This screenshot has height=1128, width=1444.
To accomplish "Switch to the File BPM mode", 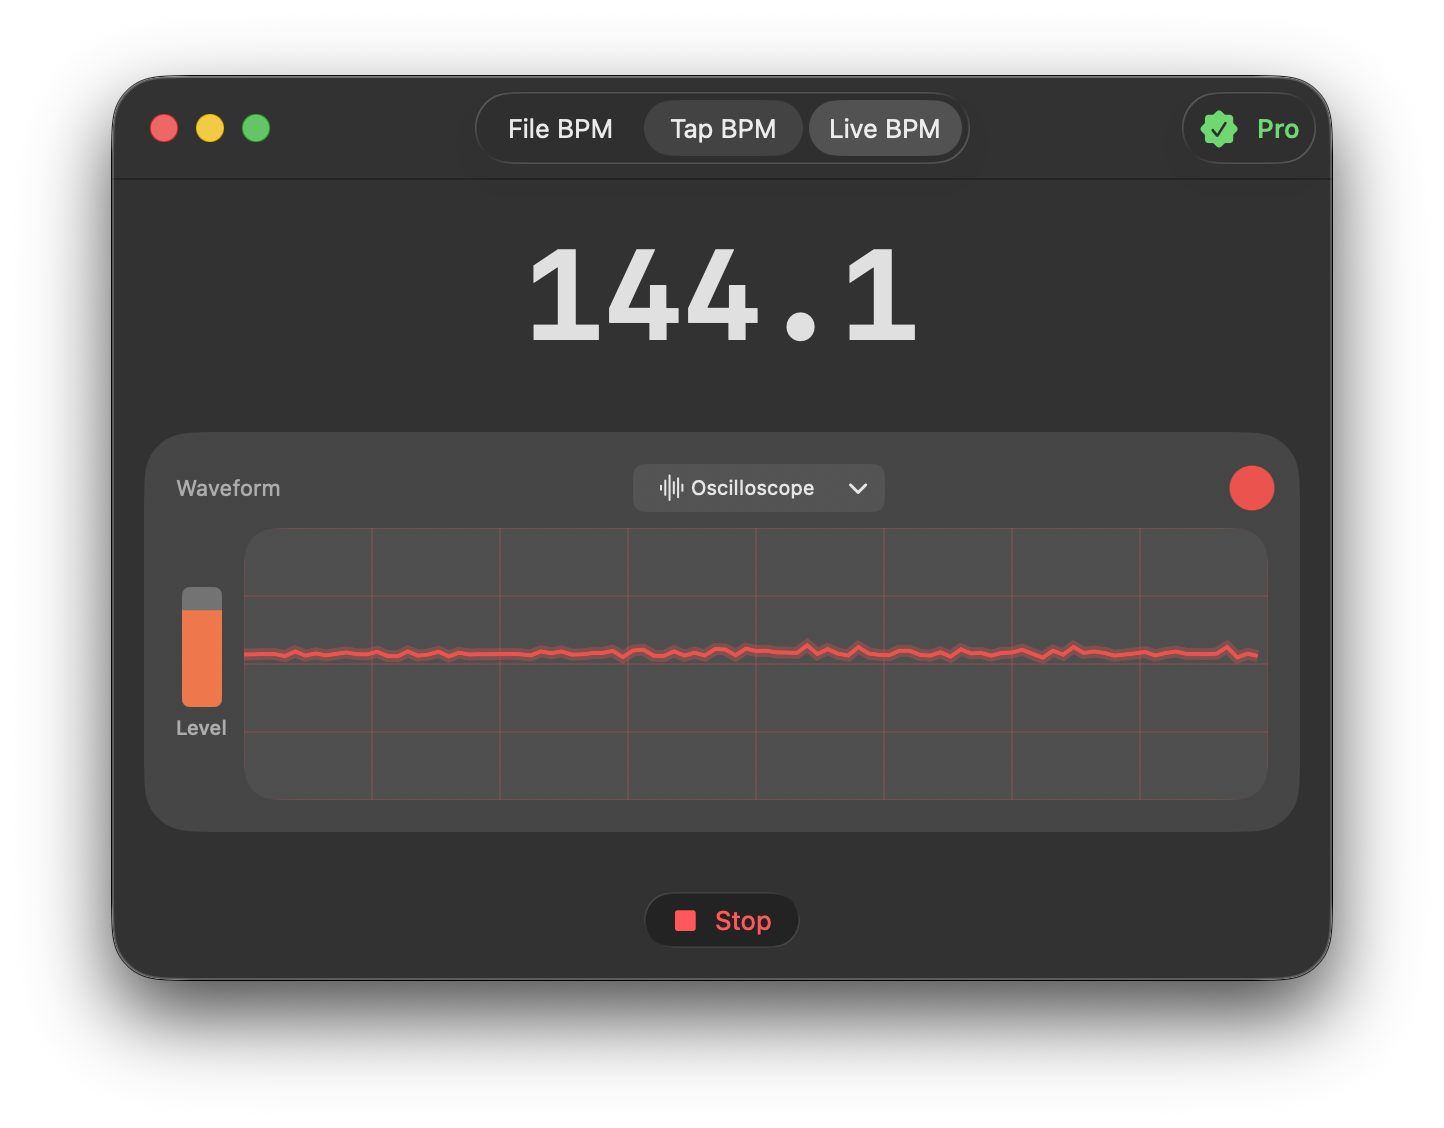I will point(560,129).
